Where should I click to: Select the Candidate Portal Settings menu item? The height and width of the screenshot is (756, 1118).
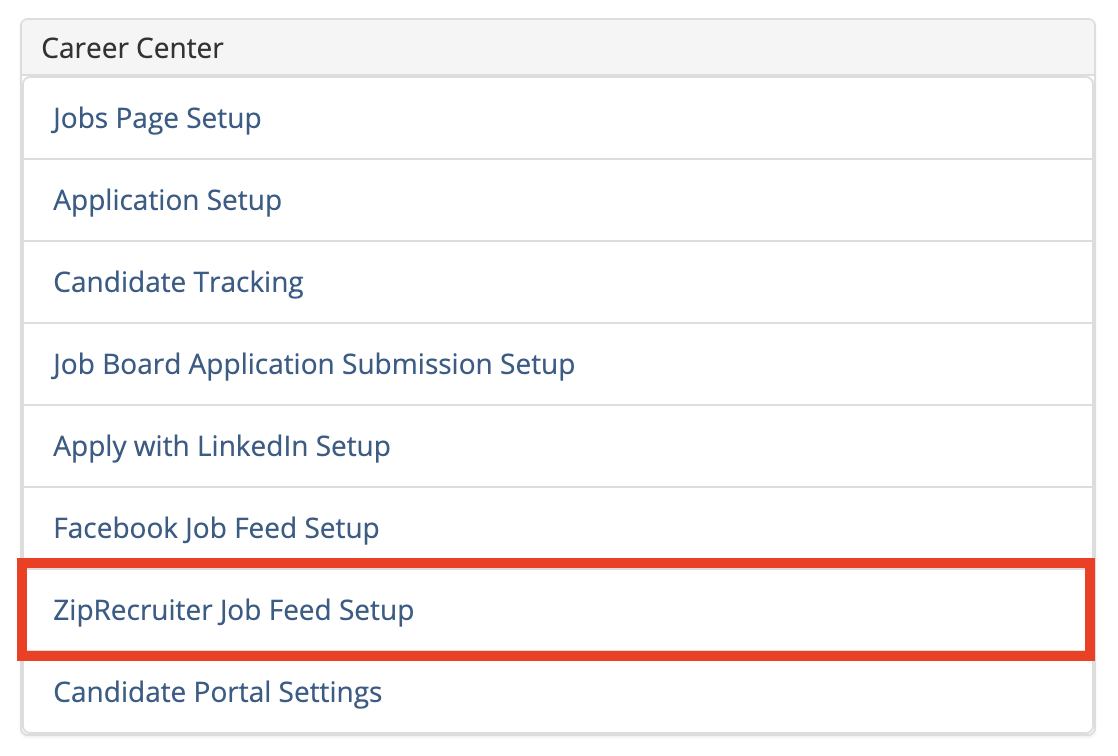217,692
